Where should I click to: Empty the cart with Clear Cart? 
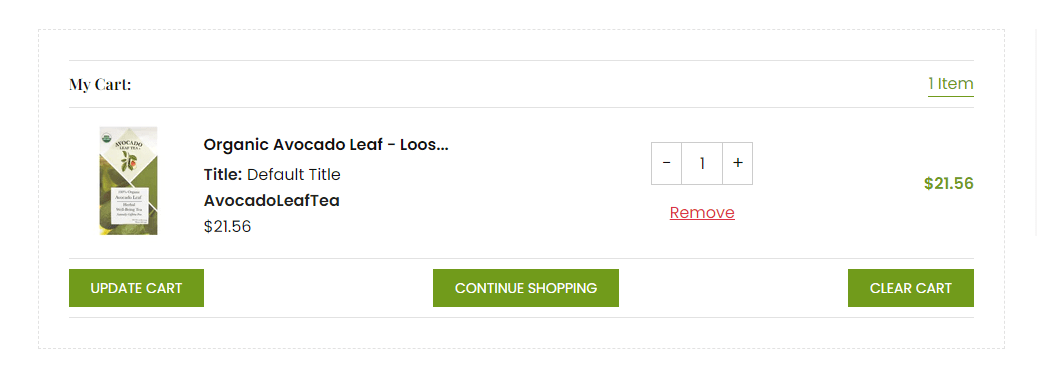click(911, 288)
